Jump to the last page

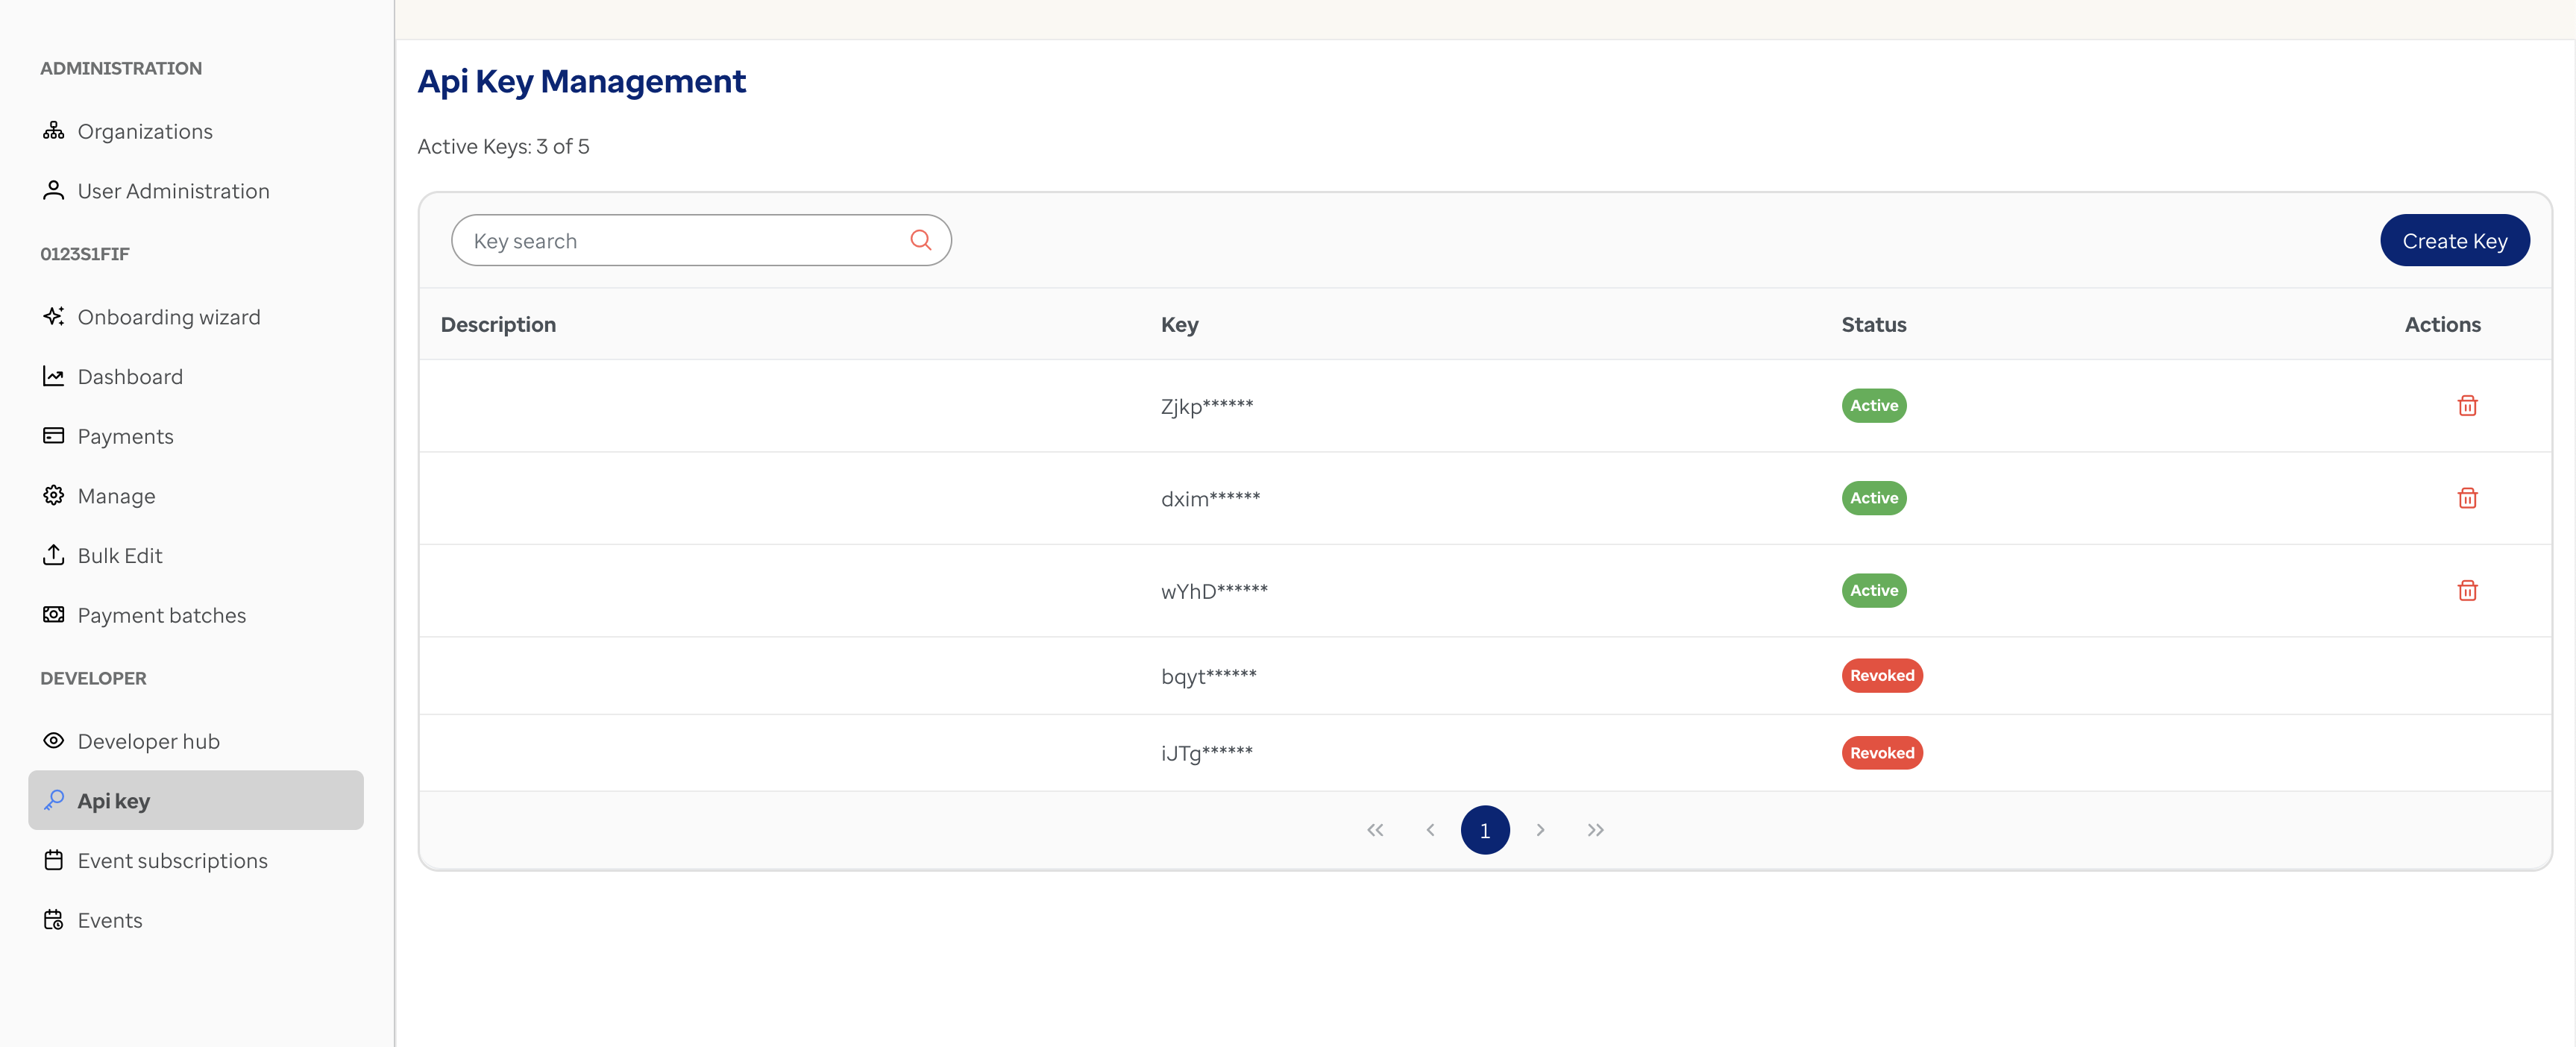(1595, 830)
